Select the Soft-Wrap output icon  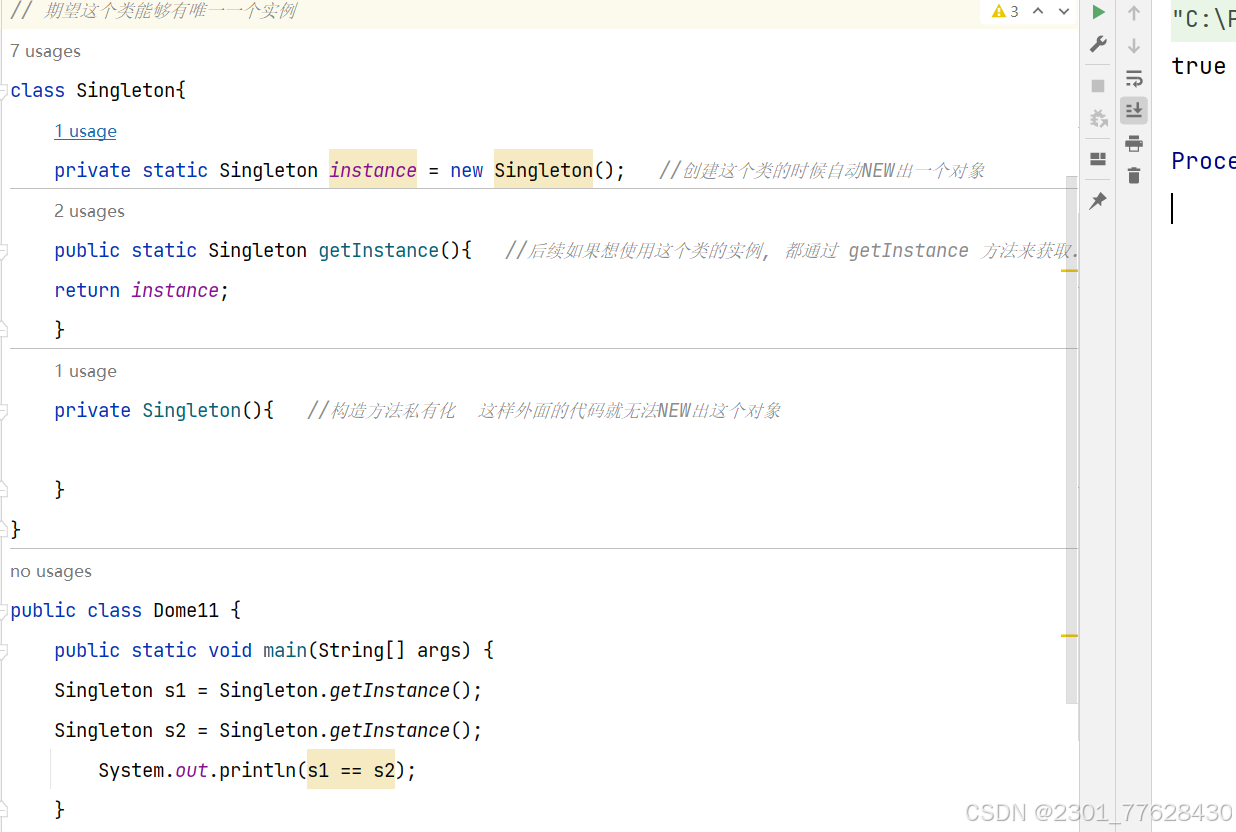[1134, 78]
